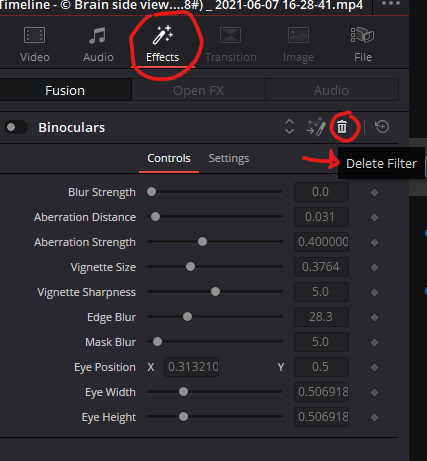Open the File inspector camera icon
427x461 pixels.
362,35
